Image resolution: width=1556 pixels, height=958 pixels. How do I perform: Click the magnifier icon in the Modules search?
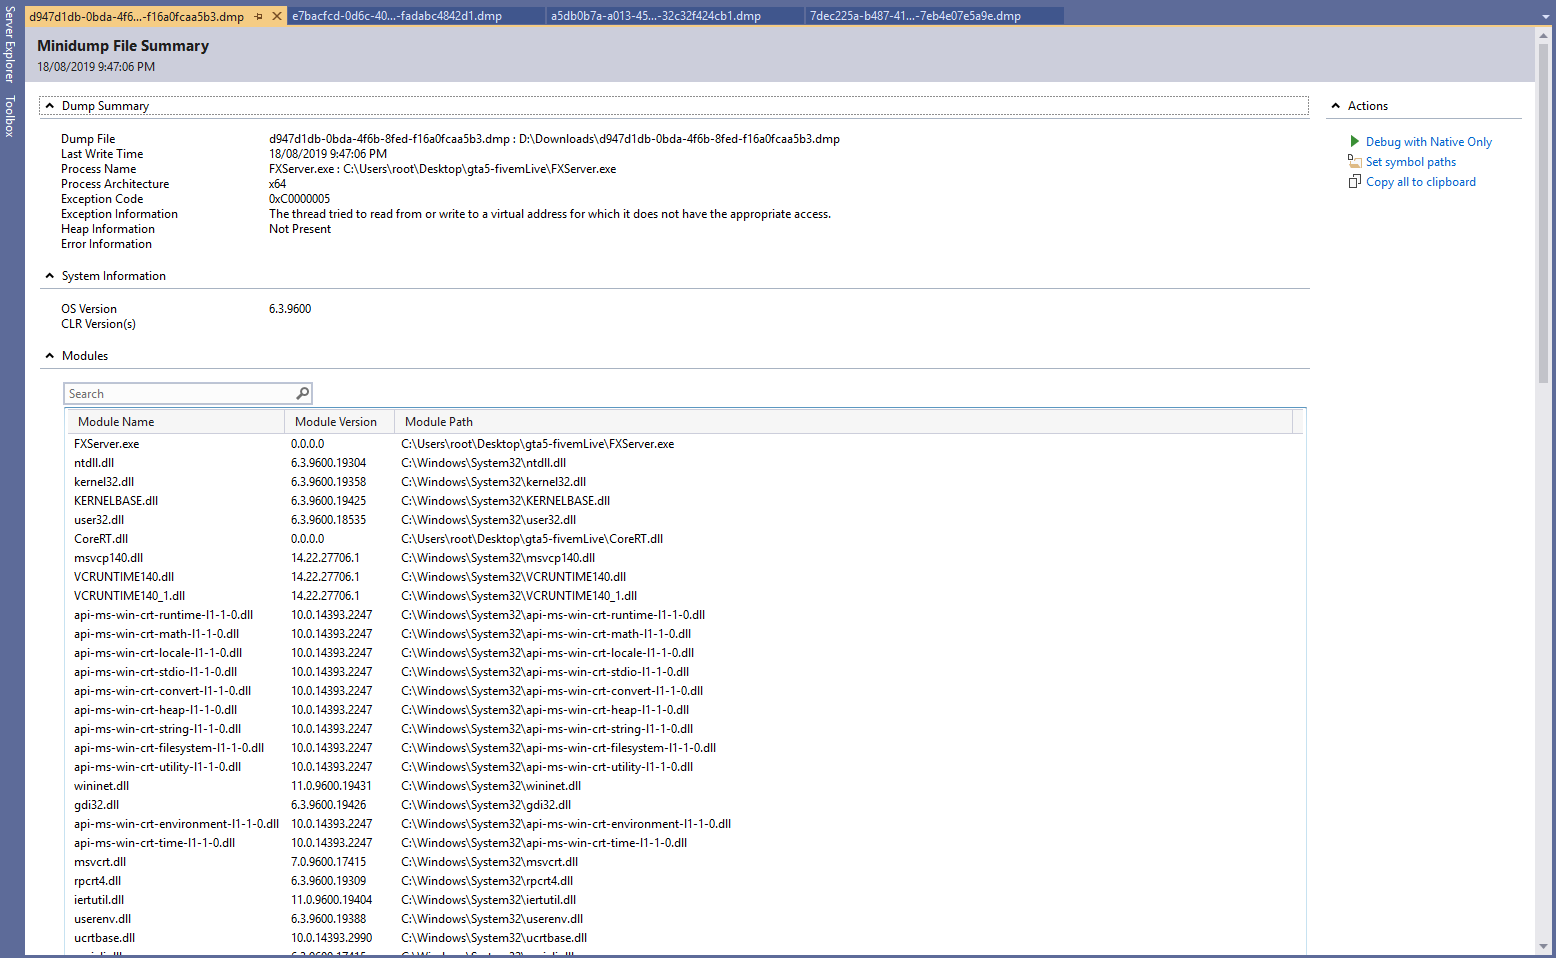[x=302, y=393]
